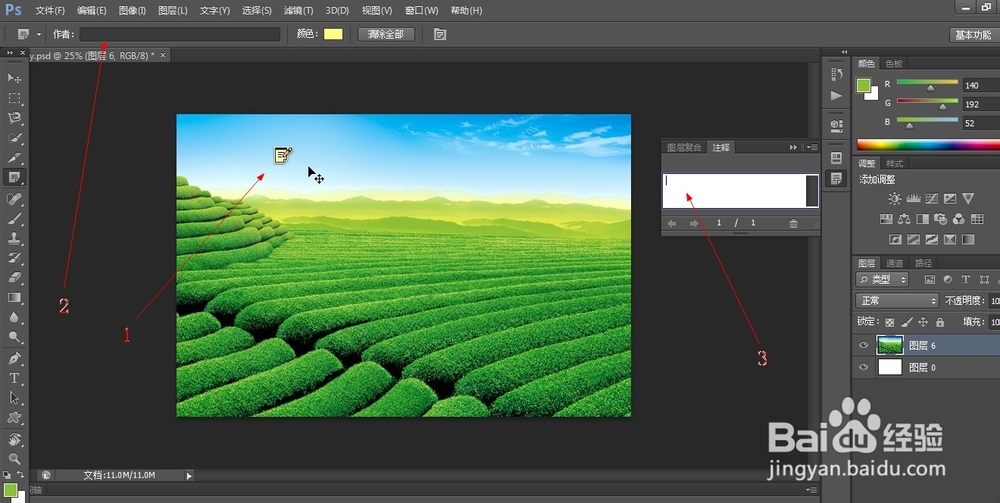Select the Dodge tool
This screenshot has height=503, width=1000.
[x=14, y=337]
